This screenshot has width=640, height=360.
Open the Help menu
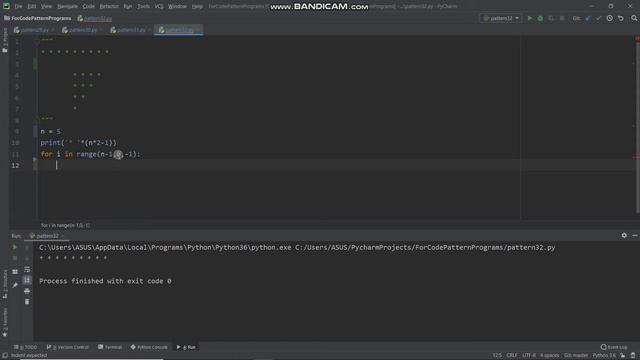click(x=198, y=7)
